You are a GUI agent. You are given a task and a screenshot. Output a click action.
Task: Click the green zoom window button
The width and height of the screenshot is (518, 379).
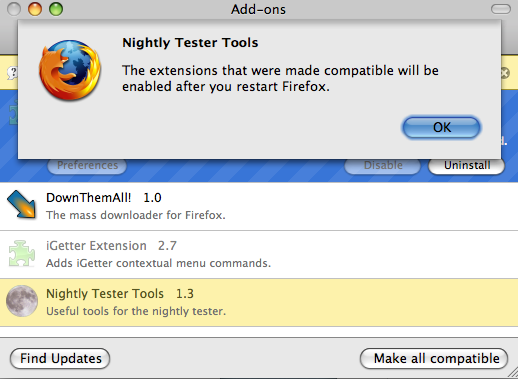[56, 9]
